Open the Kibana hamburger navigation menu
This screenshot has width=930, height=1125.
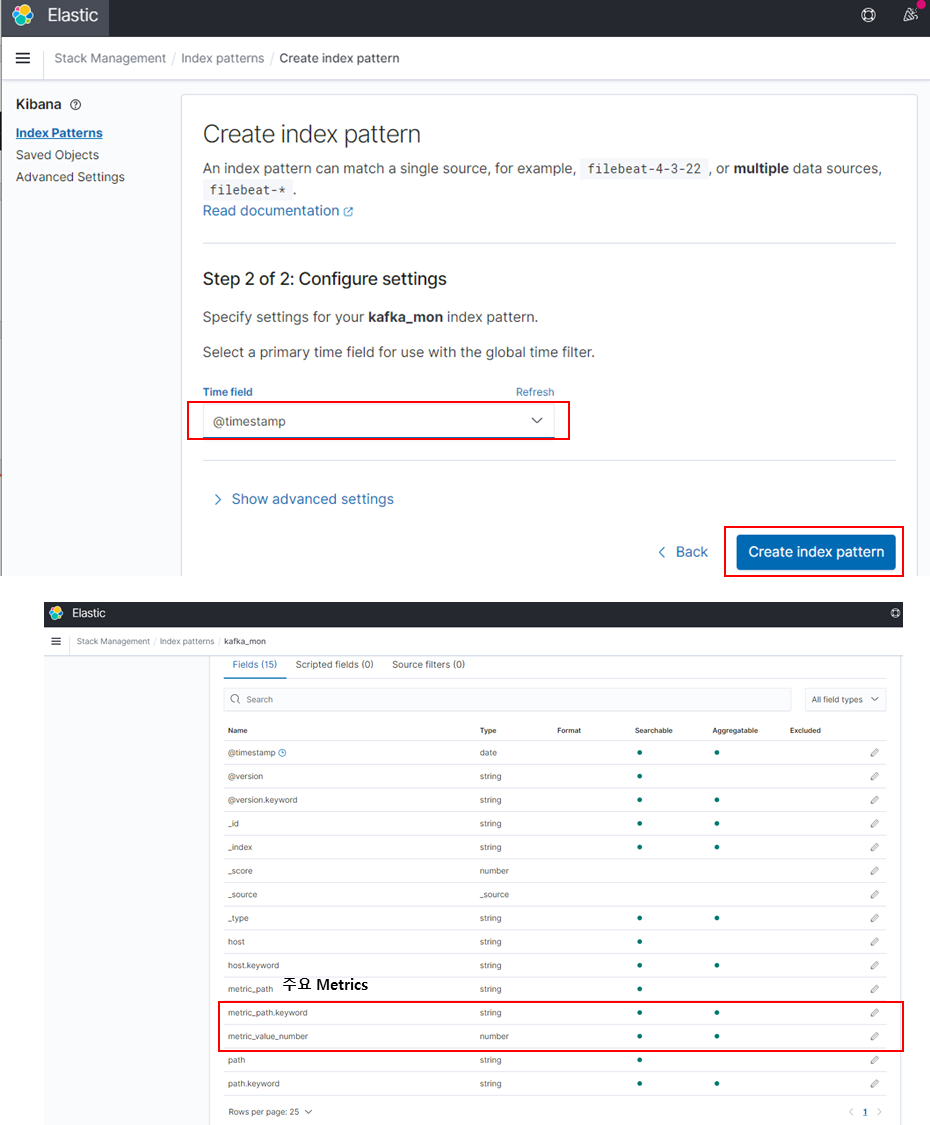point(22,58)
